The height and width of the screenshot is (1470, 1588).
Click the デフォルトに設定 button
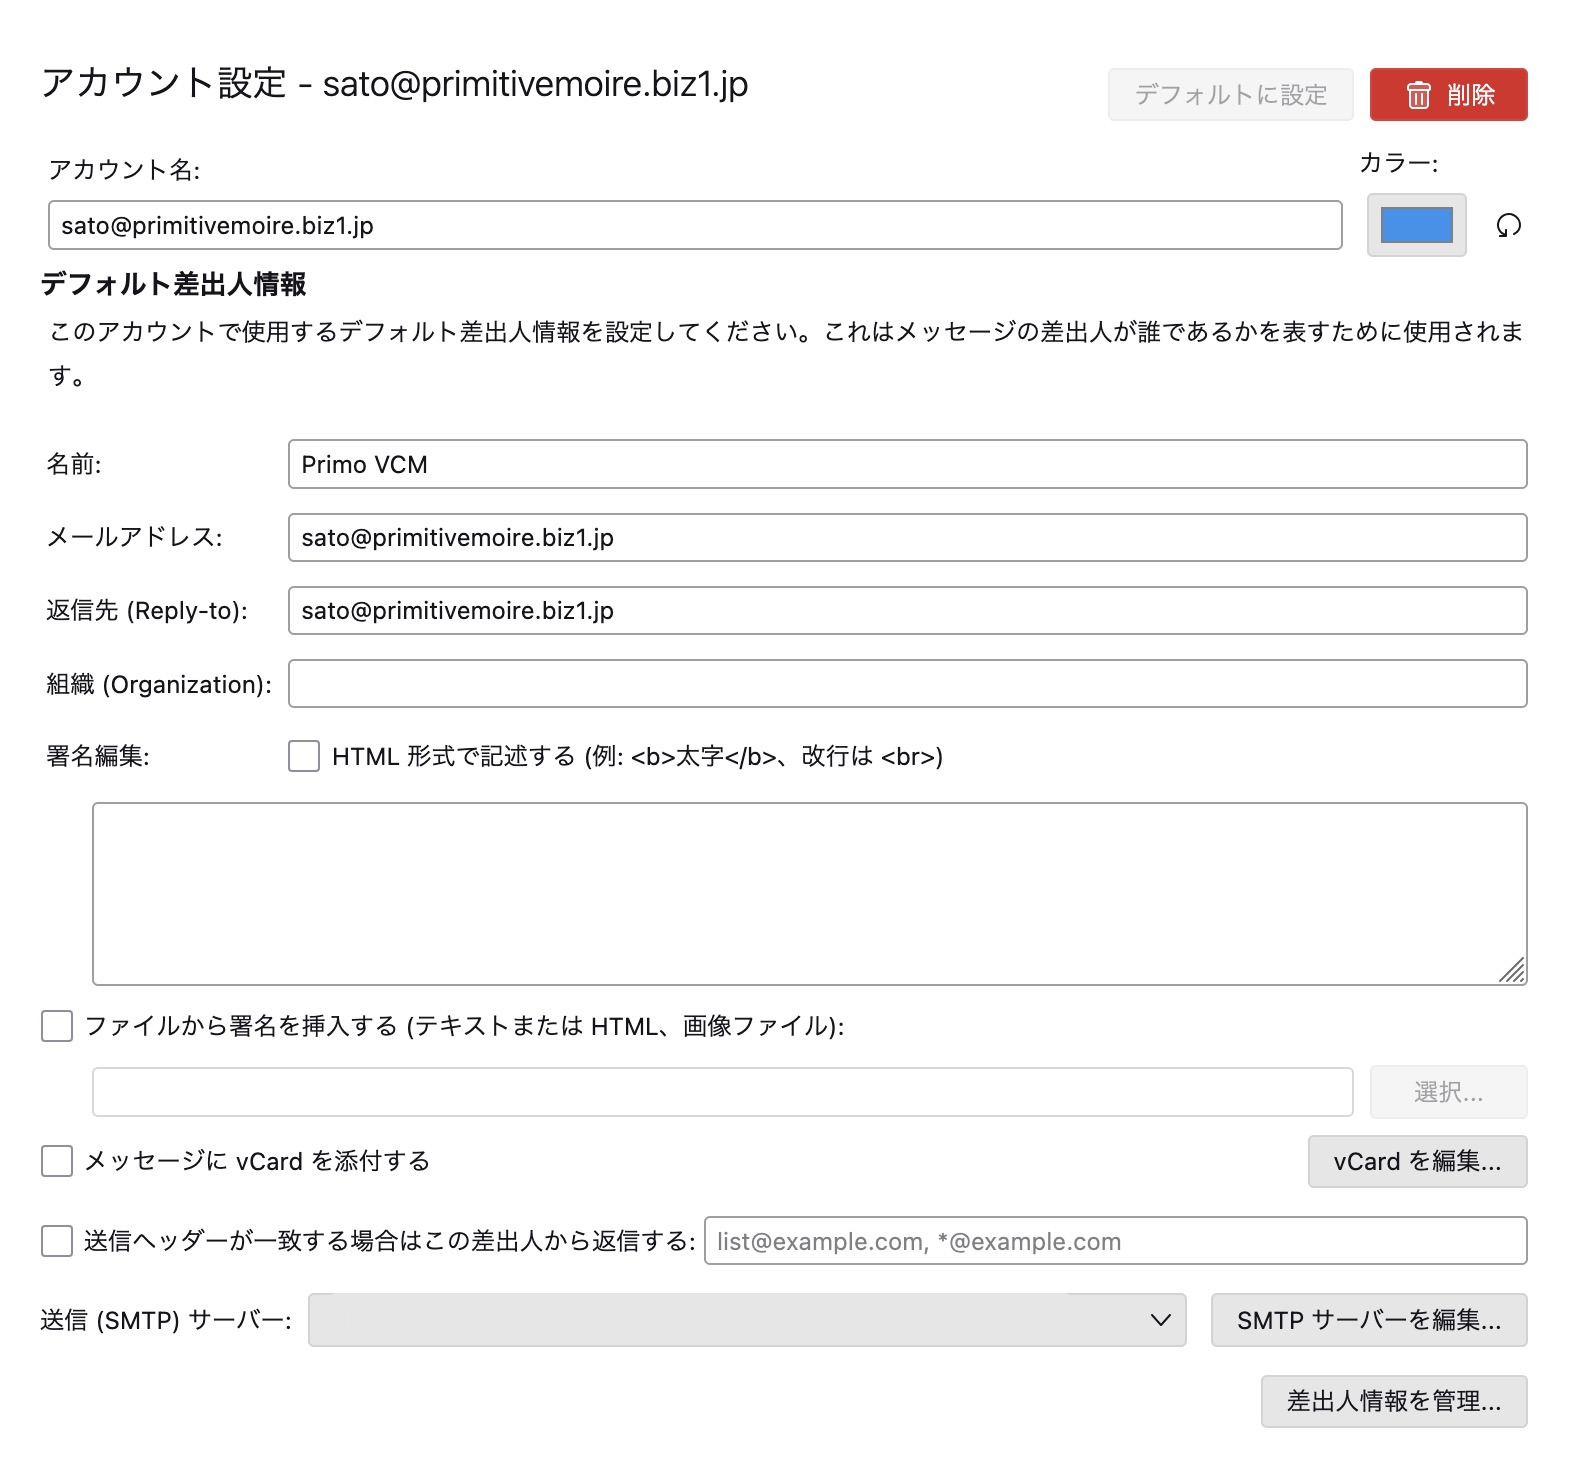1230,95
